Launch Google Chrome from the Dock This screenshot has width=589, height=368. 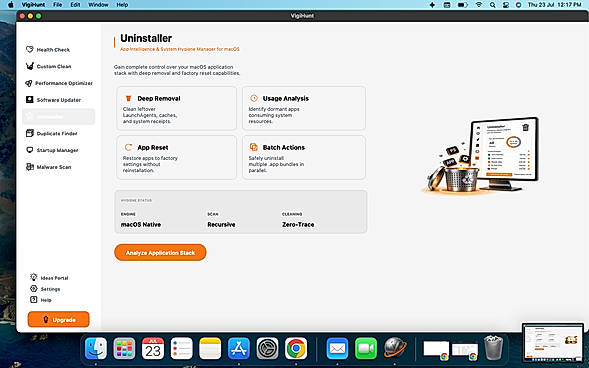[x=296, y=348]
